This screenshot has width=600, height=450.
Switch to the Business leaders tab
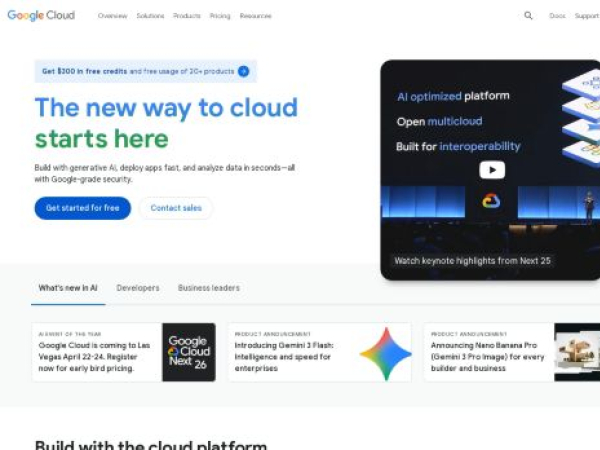tap(209, 288)
